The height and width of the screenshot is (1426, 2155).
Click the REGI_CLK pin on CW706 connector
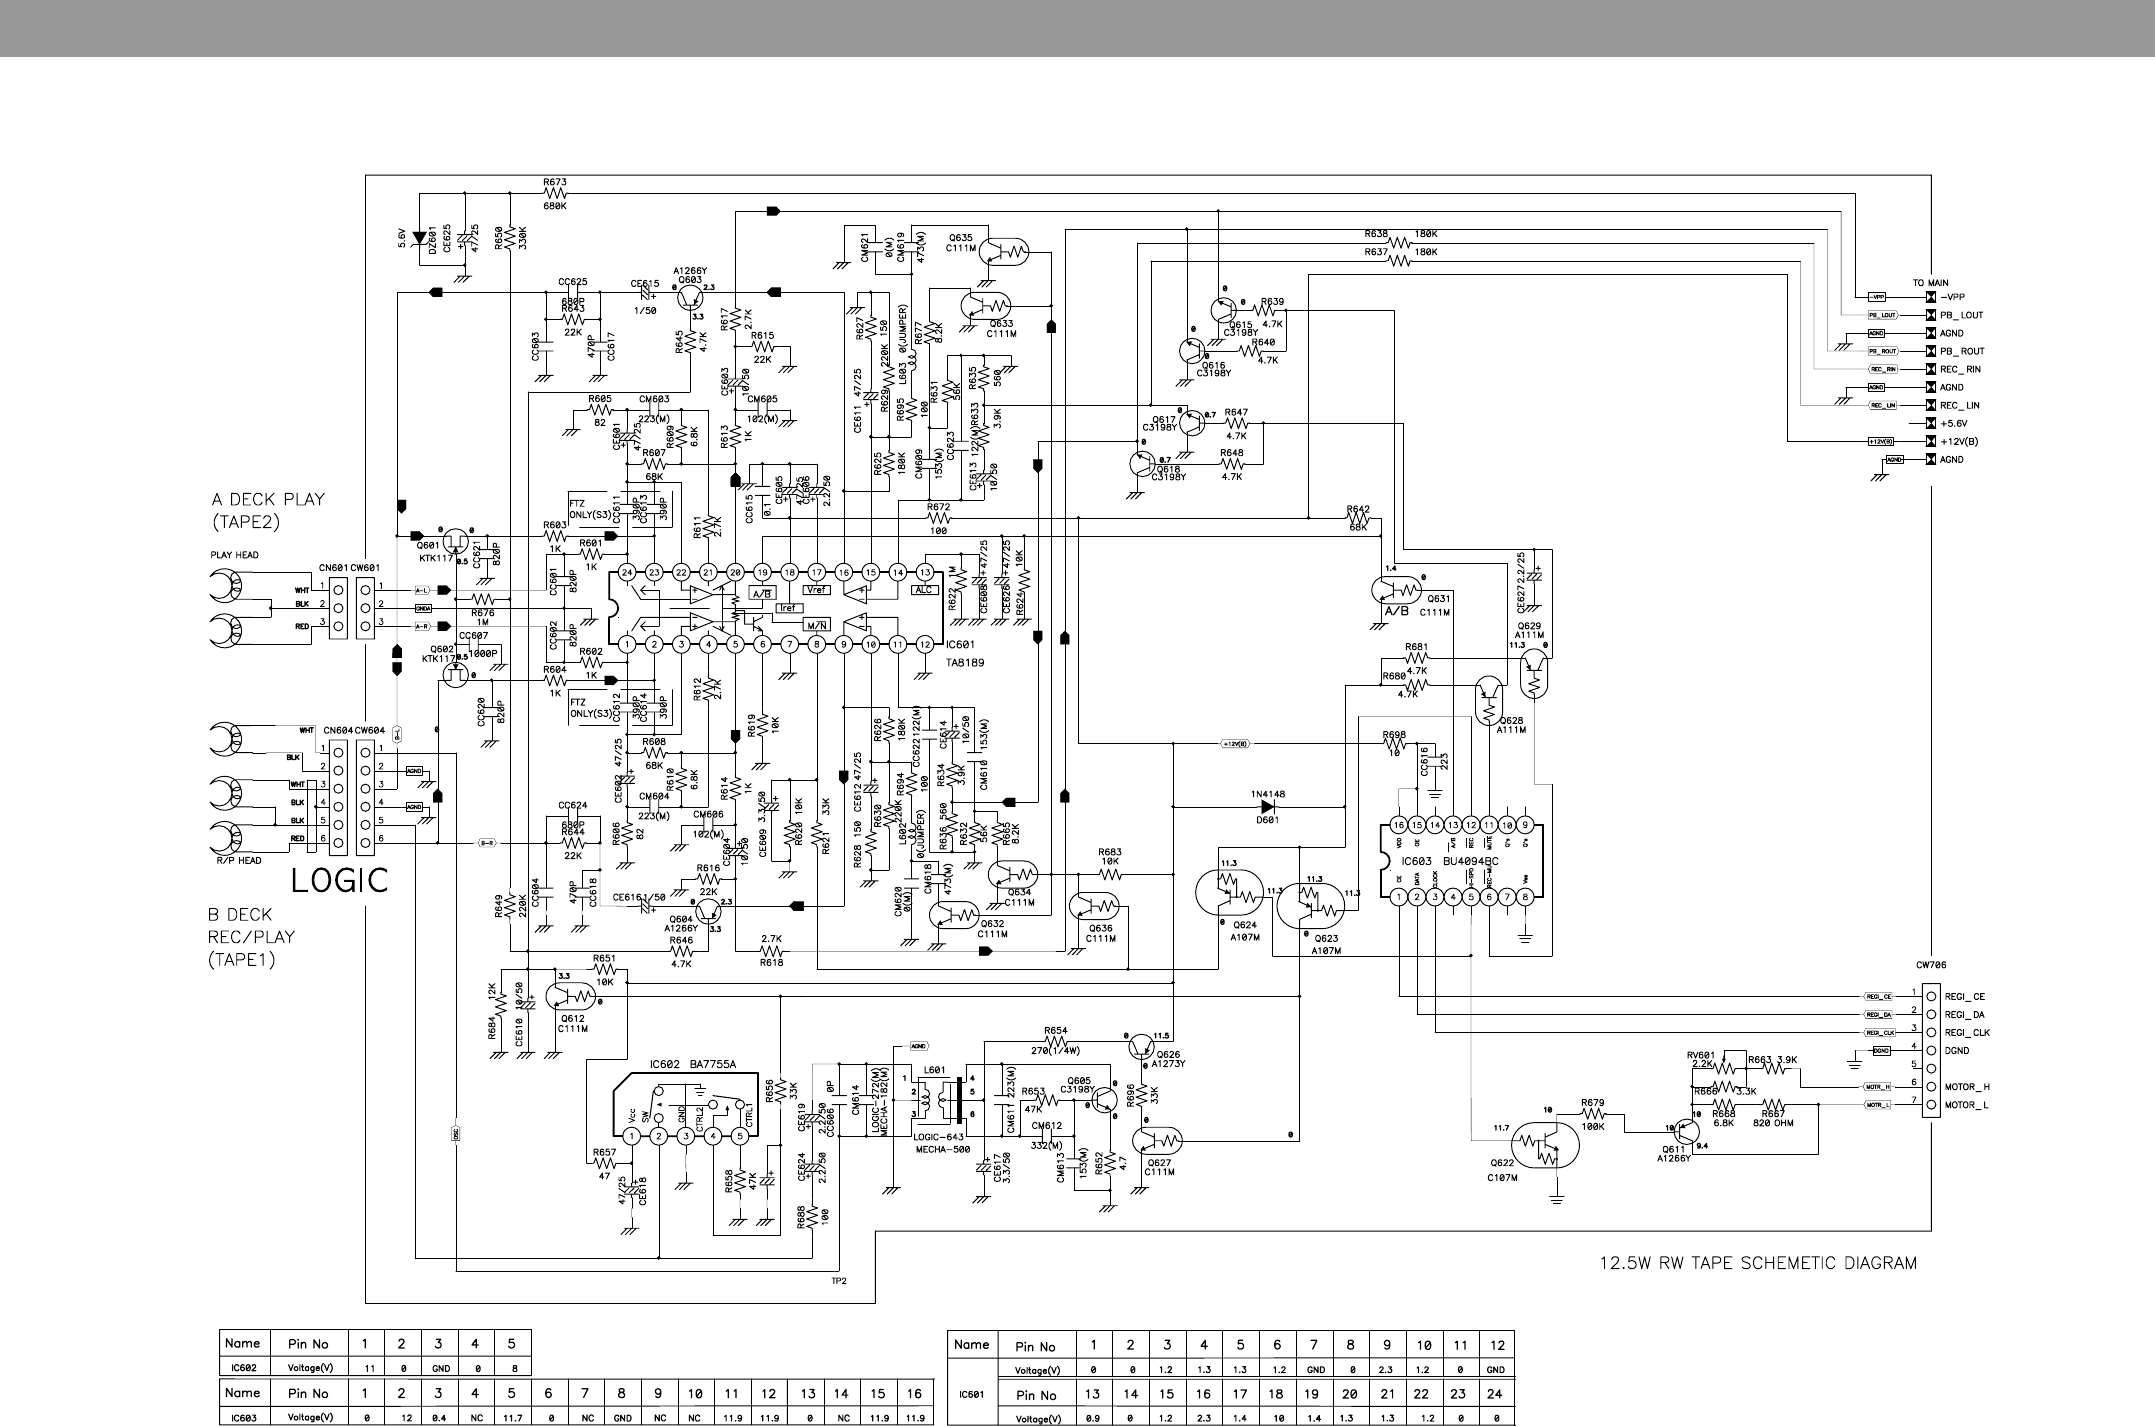(x=1931, y=1032)
